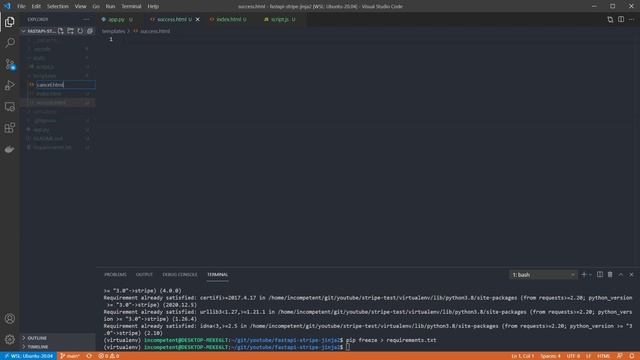Close the terminal panel
640x360 pixels.
[x=631, y=275]
